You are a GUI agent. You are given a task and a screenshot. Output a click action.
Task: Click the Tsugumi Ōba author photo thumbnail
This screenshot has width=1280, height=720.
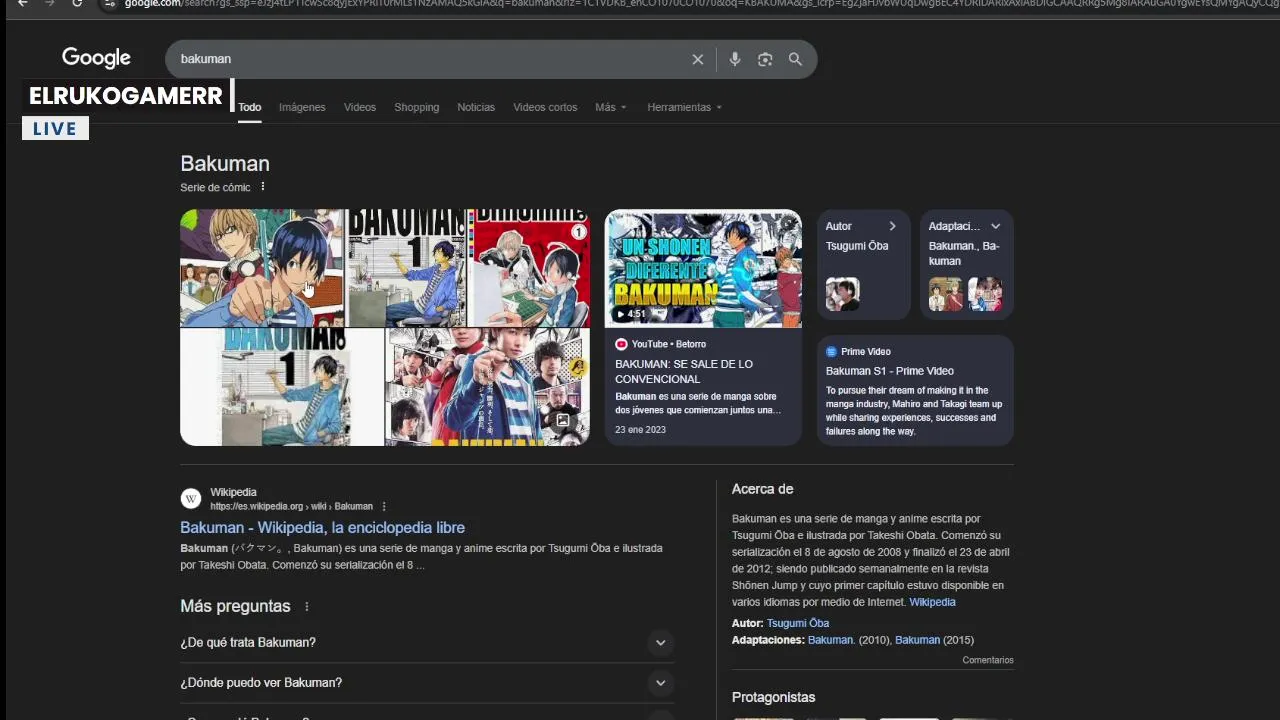click(842, 294)
